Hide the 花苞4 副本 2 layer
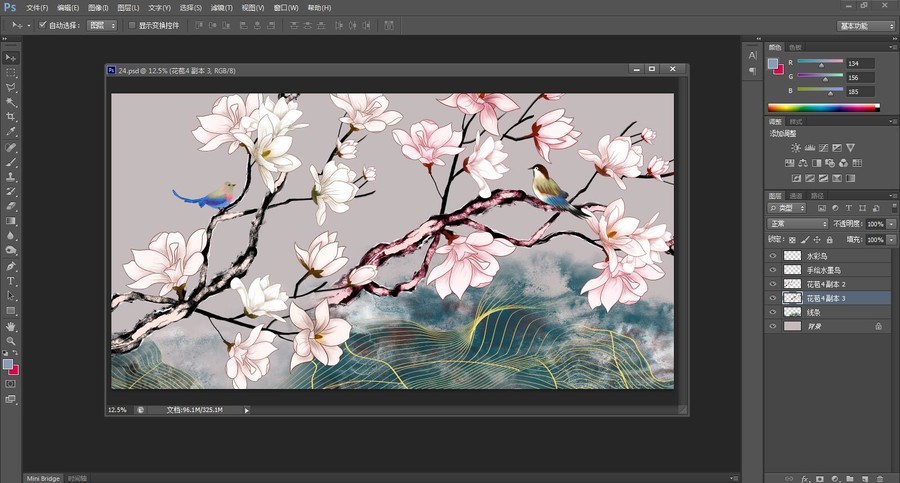 pyautogui.click(x=773, y=284)
